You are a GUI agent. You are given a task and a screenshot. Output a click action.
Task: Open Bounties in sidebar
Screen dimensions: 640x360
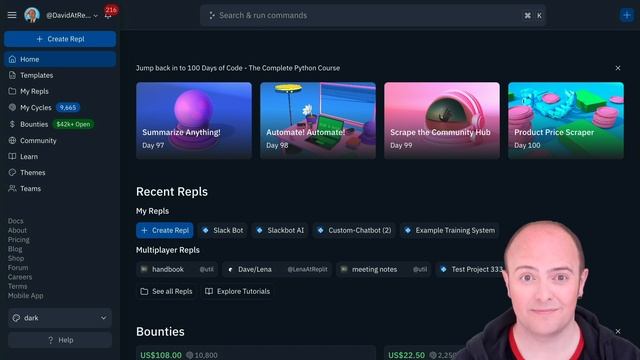coord(60,124)
